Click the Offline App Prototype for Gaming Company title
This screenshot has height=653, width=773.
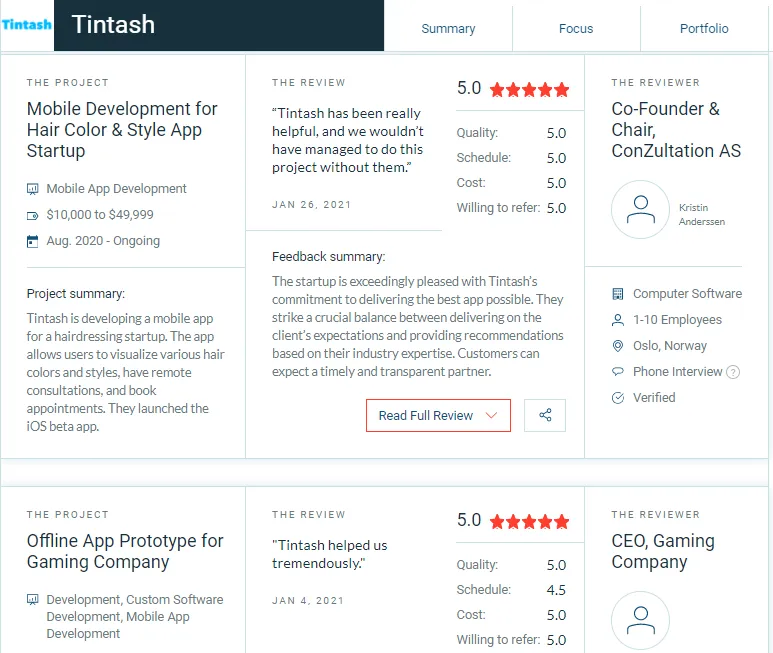125,551
